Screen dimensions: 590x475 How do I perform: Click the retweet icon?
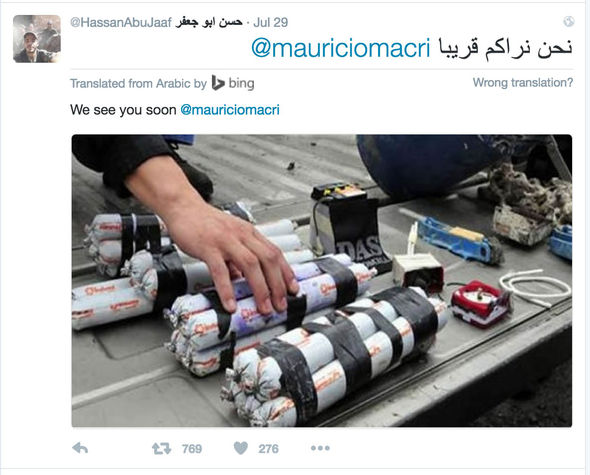pos(161,448)
